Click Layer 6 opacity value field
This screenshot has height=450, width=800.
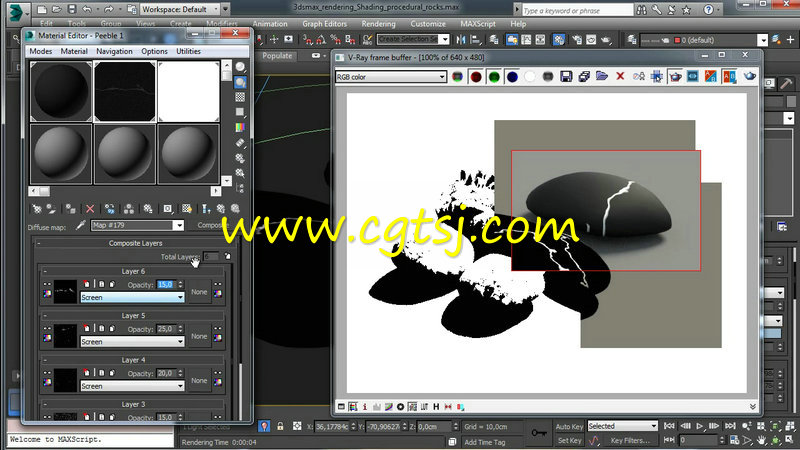(x=166, y=285)
